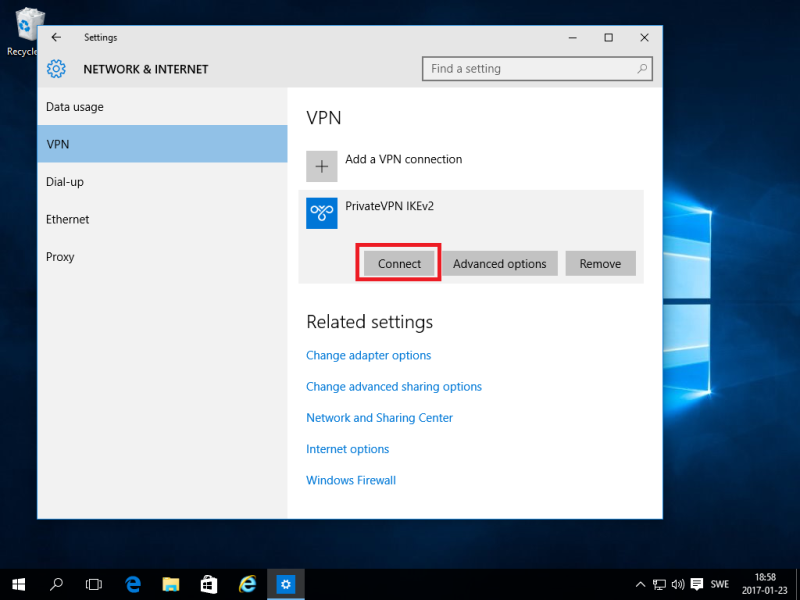800x600 pixels.
Task: Click the search magnifier in Find a setting
Action: pos(642,69)
